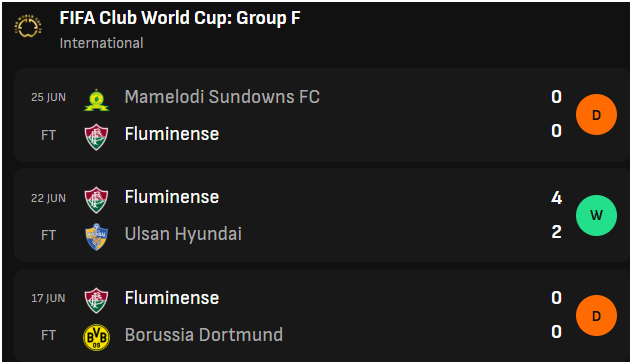Viewport: 632px width, 364px height.
Task: Click Fluminense crest in the 25 Jun match
Action: (96, 137)
